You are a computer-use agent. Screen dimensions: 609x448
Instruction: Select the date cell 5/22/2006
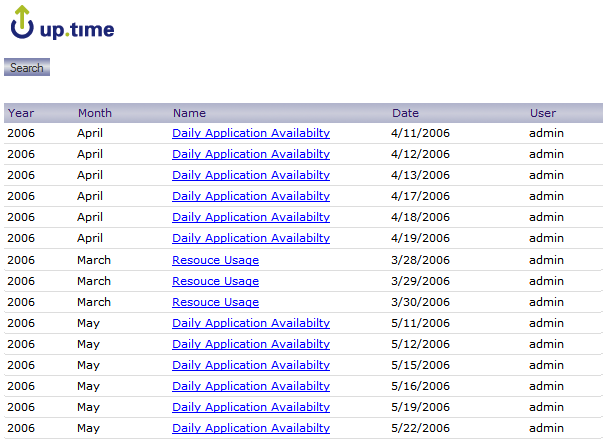click(x=420, y=428)
